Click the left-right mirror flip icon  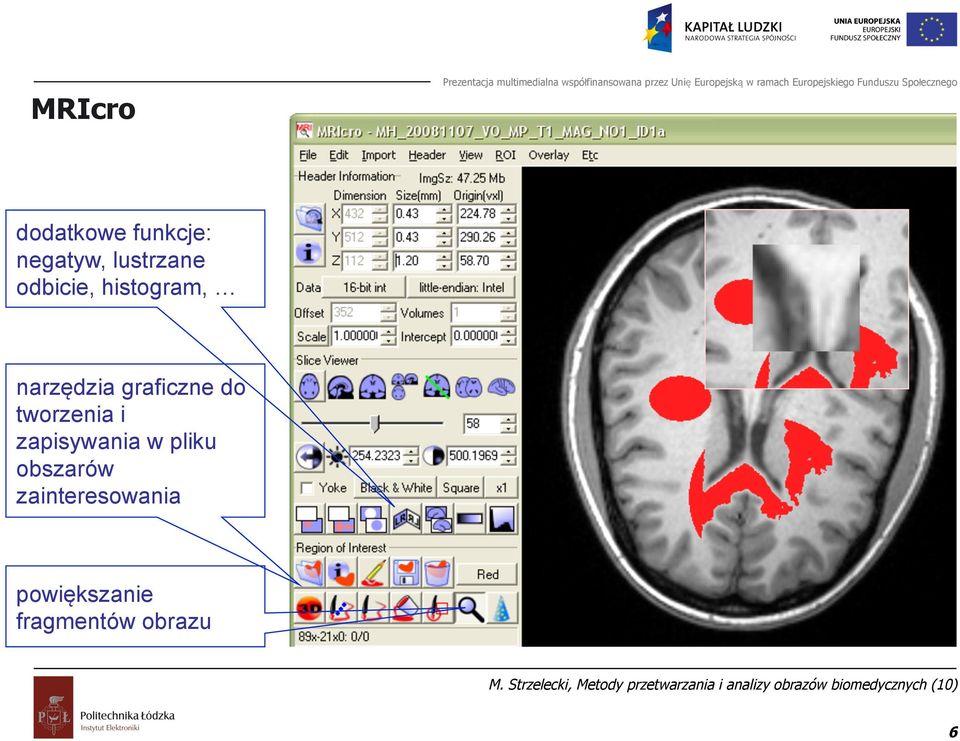tap(405, 519)
